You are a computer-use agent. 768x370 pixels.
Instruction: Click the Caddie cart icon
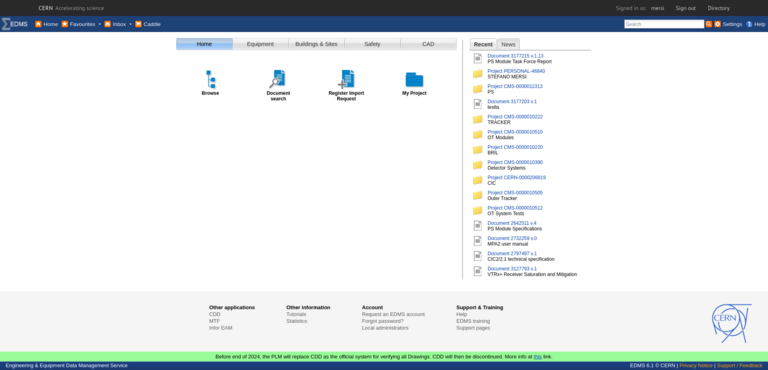138,24
